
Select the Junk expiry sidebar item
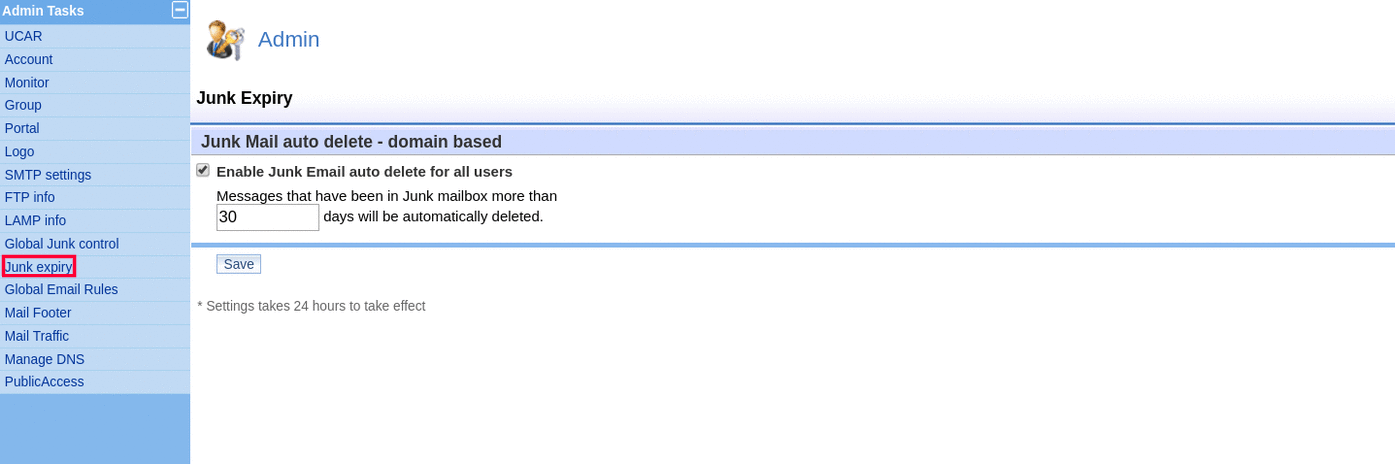[x=39, y=267]
